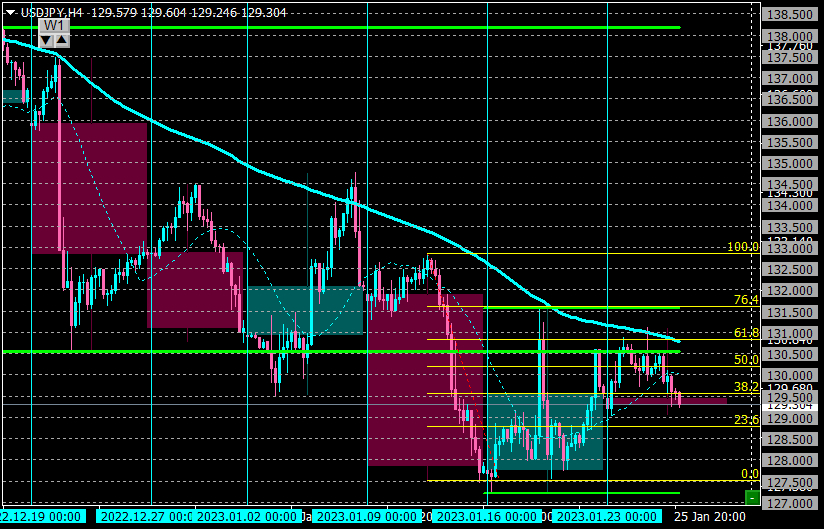
Task: Click the up arrow under W1
Action: pos(61,40)
